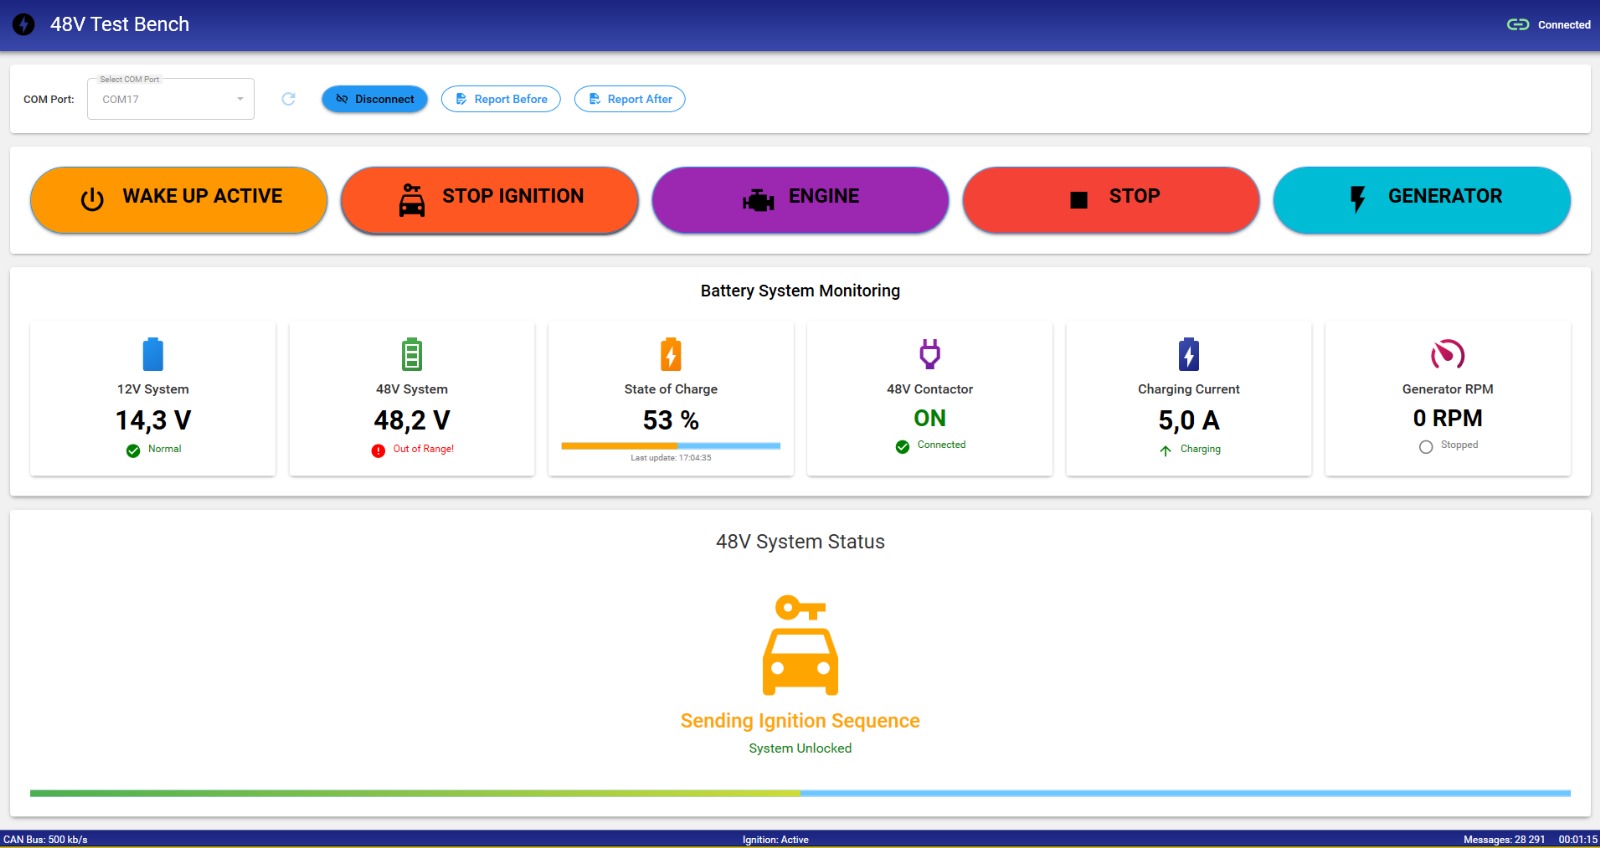Open the Report Before link
This screenshot has height=848, width=1600.
click(x=501, y=99)
